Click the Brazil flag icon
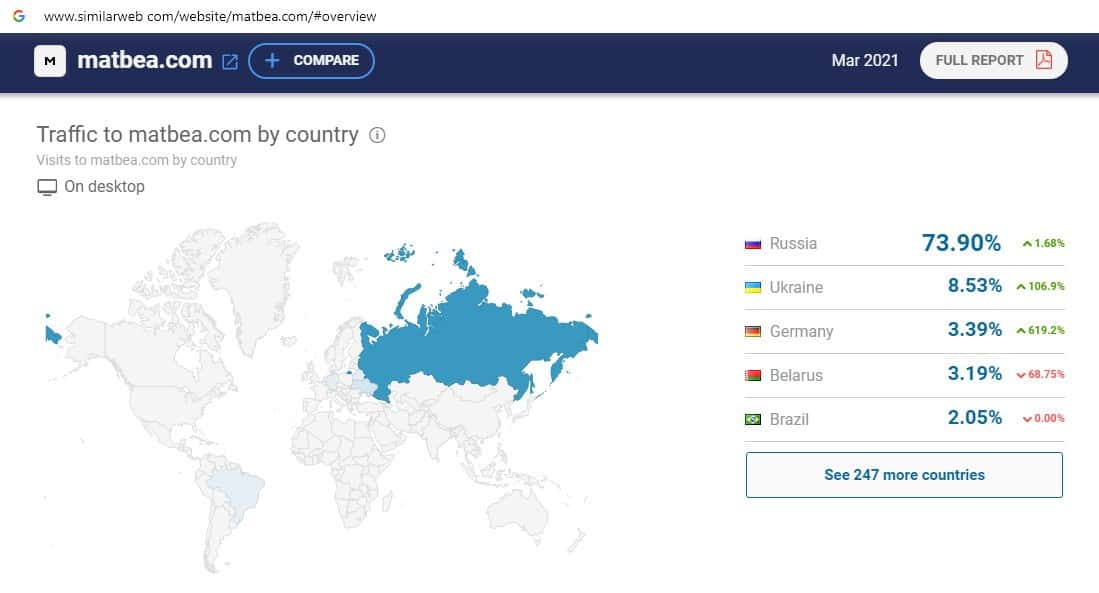This screenshot has width=1099, height=593. coord(753,419)
